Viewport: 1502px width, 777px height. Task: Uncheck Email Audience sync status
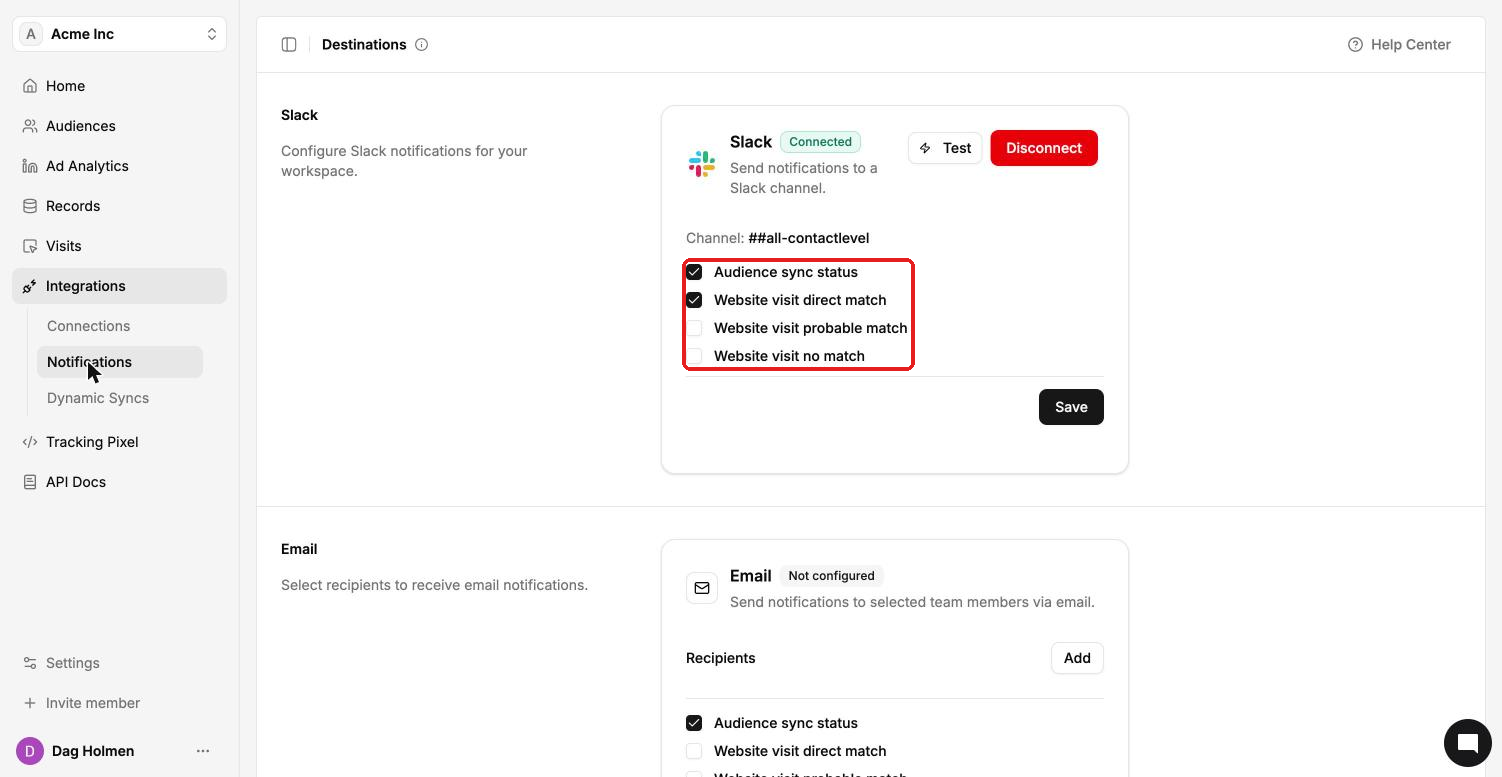694,723
